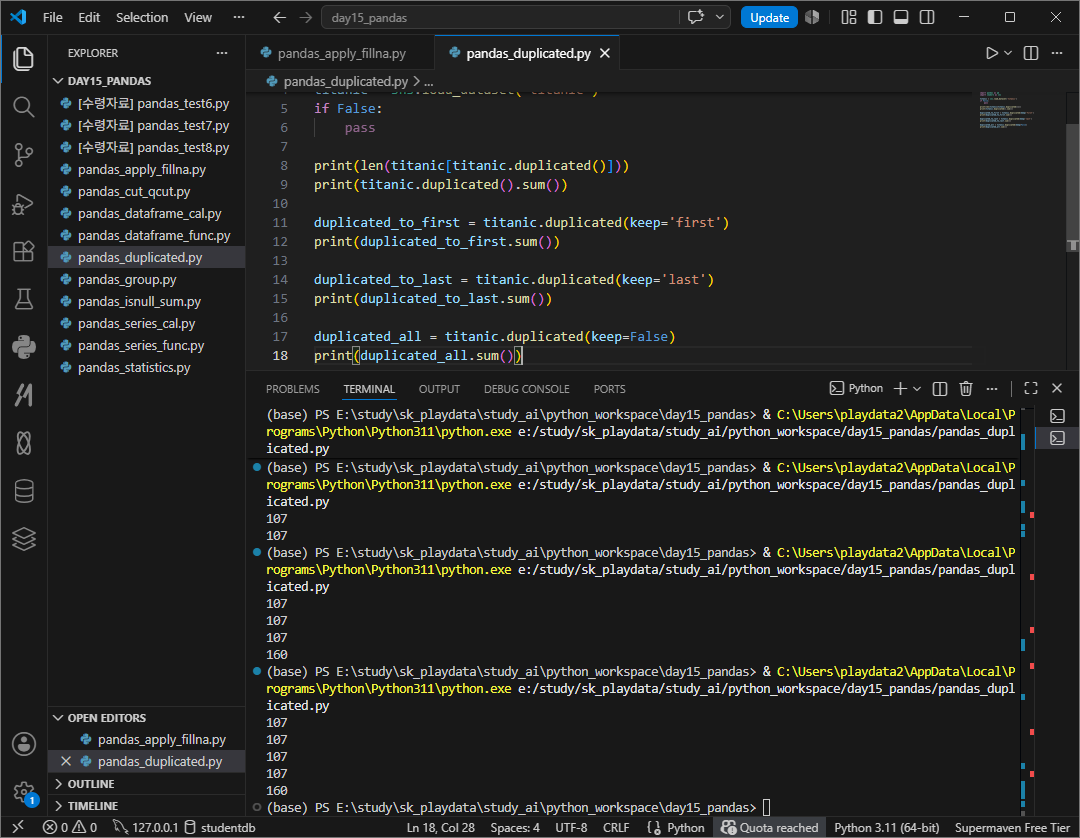Split the terminal panel
Viewport: 1080px width, 838px height.
pos(939,389)
